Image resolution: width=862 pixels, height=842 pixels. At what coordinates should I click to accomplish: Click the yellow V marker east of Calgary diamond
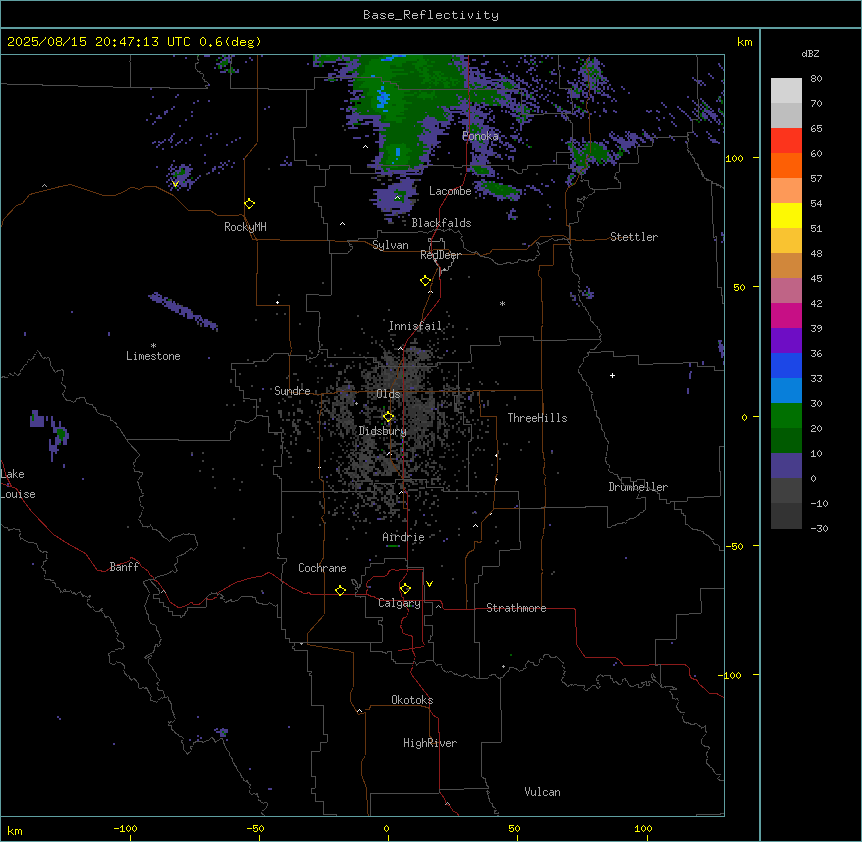point(429,584)
